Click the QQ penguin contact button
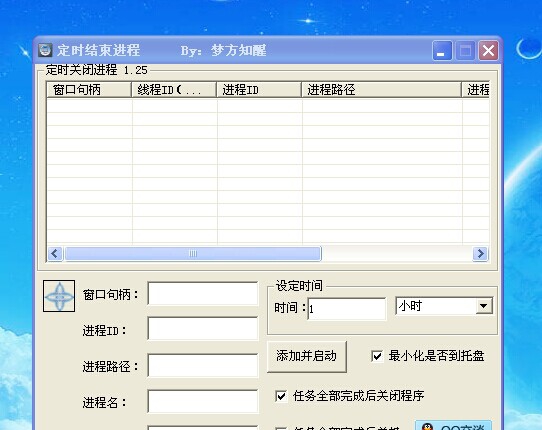This screenshot has height=430, width=542. coord(453,426)
